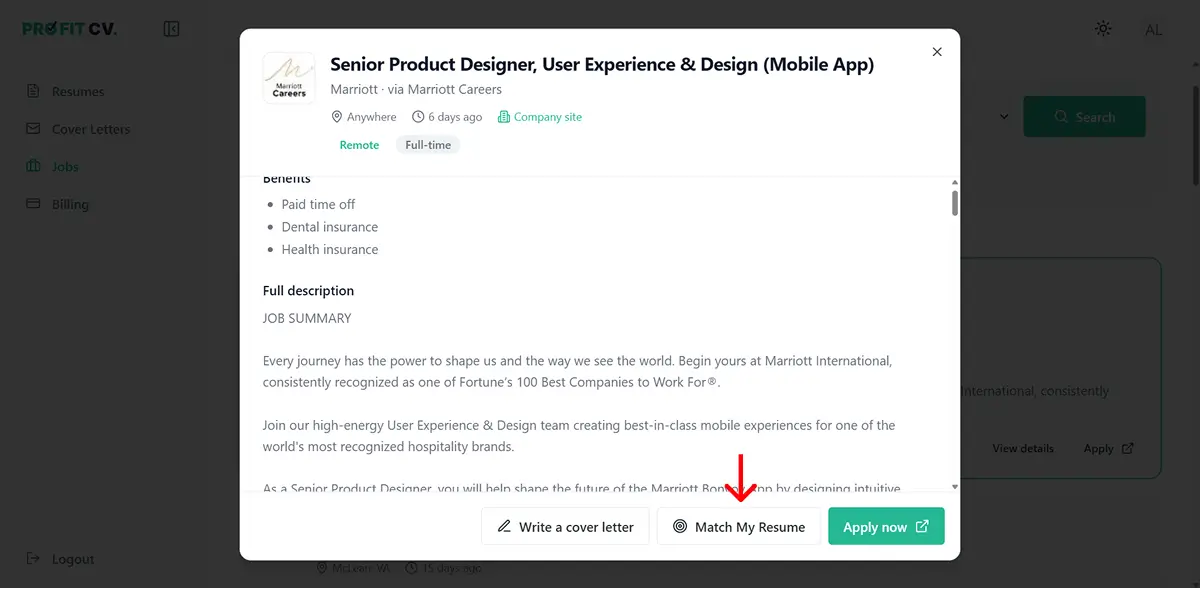Click the Logout icon
Image resolution: width=1200 pixels, height=589 pixels.
coord(33,559)
